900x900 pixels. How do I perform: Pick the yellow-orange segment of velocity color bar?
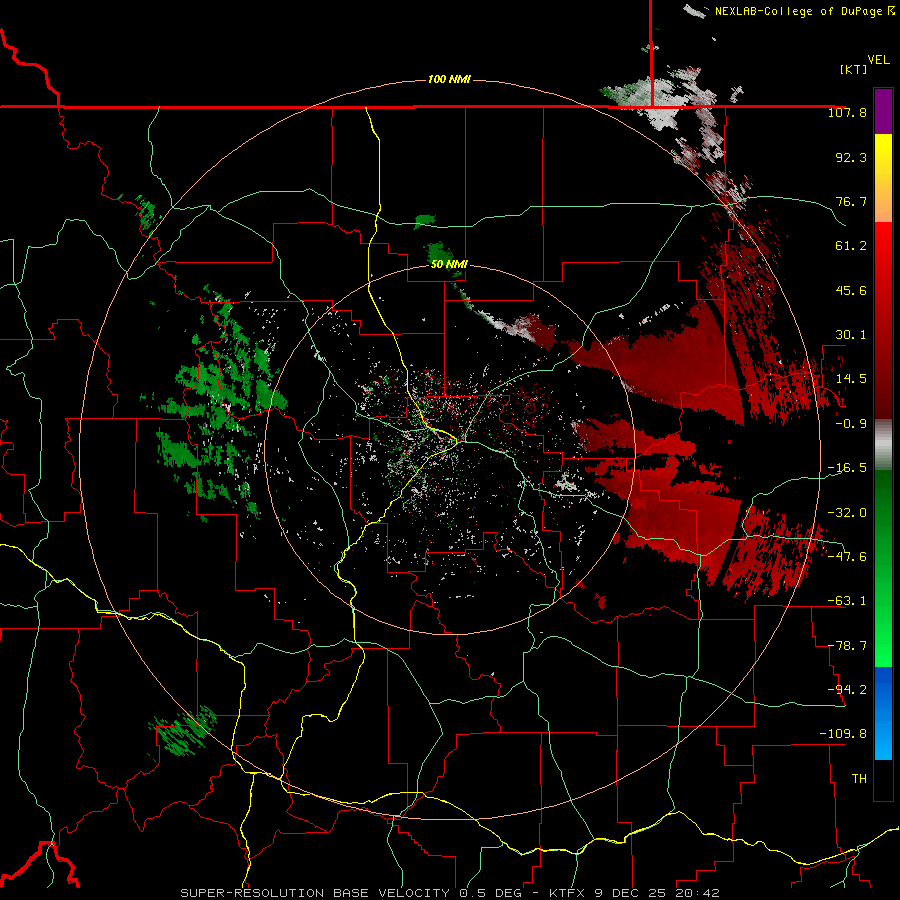(x=883, y=178)
